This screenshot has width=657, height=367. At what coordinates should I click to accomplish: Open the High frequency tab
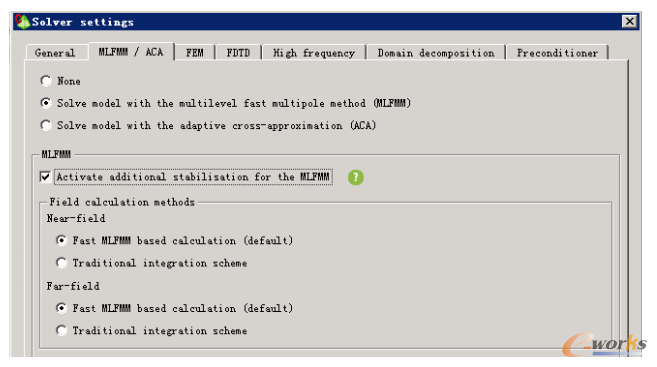tap(314, 53)
